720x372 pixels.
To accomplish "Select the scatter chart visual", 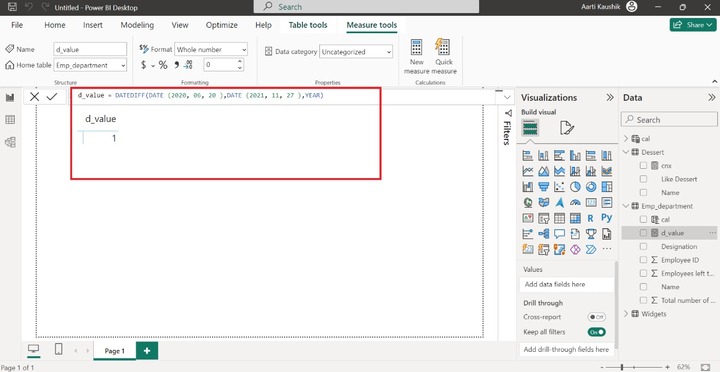I will point(559,187).
